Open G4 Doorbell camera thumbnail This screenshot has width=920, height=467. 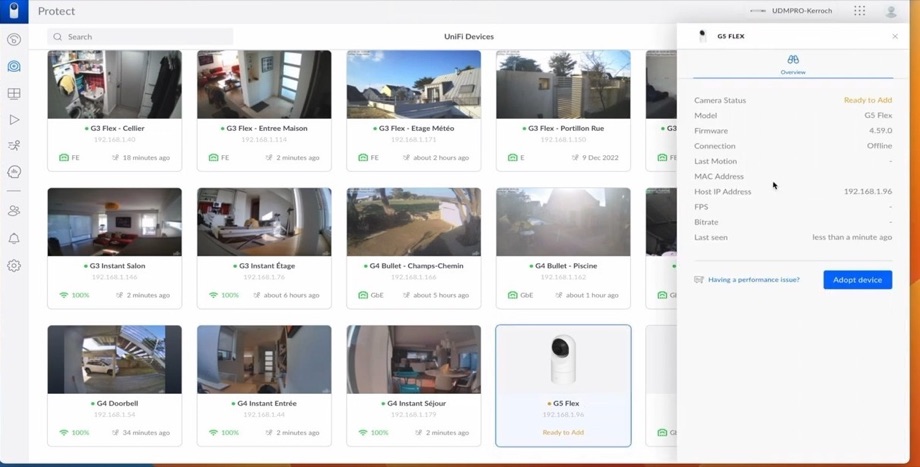pos(114,360)
